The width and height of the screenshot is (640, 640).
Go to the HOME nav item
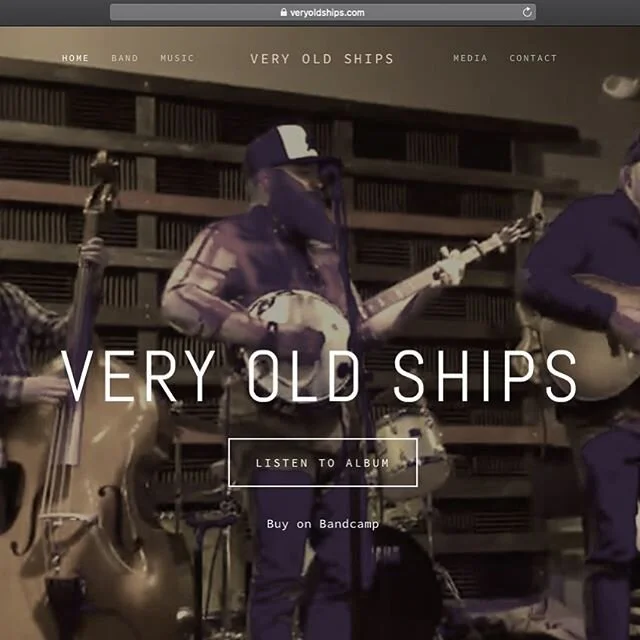pos(75,58)
